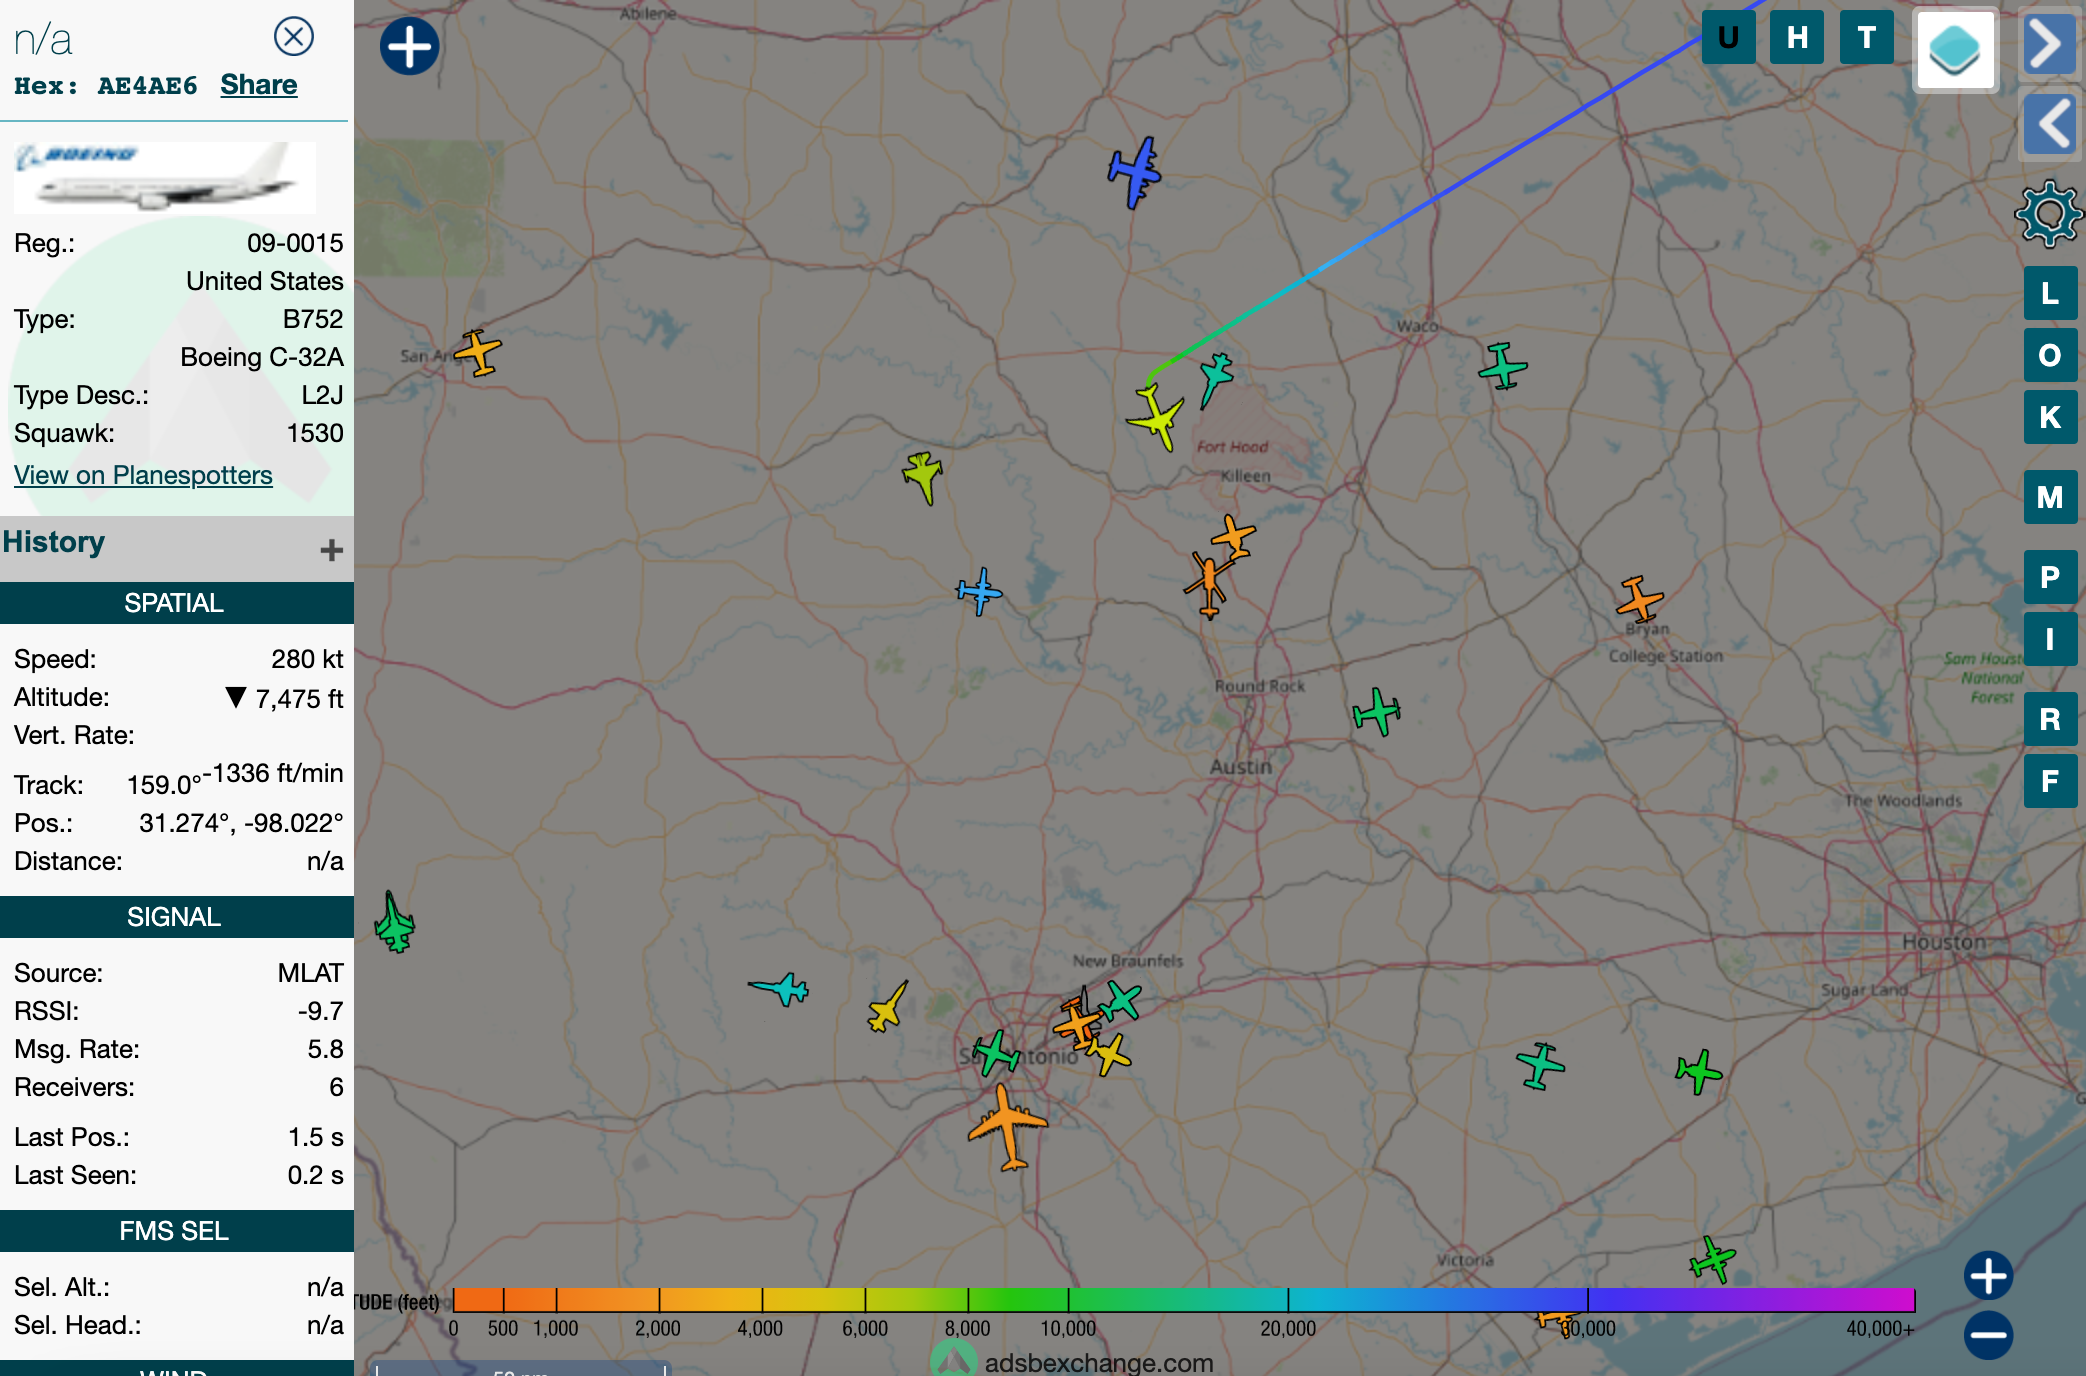Select the green aircraft over San Antonio label
Screen dimensions: 2086x1376
click(995, 1053)
